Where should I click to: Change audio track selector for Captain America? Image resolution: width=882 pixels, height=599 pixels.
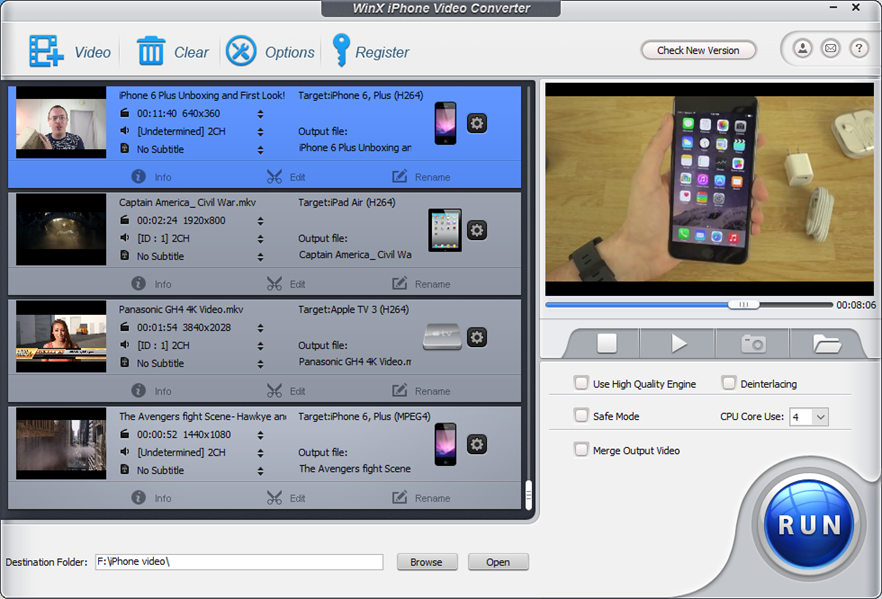[260, 239]
